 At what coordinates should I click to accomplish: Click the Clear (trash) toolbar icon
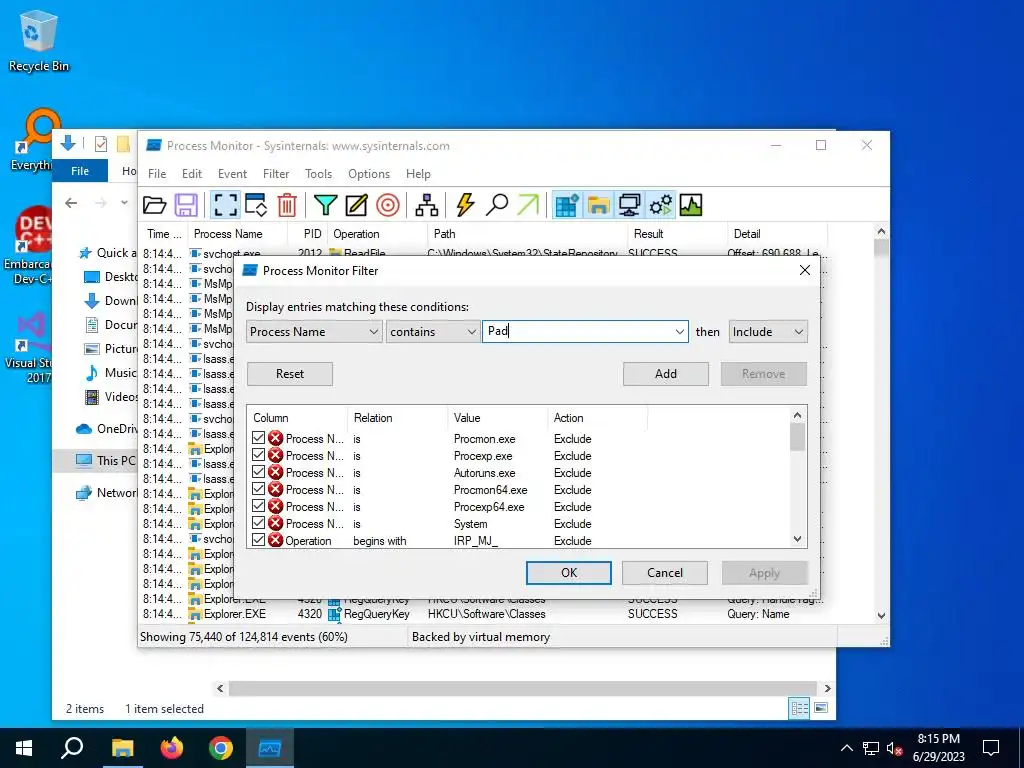(287, 205)
